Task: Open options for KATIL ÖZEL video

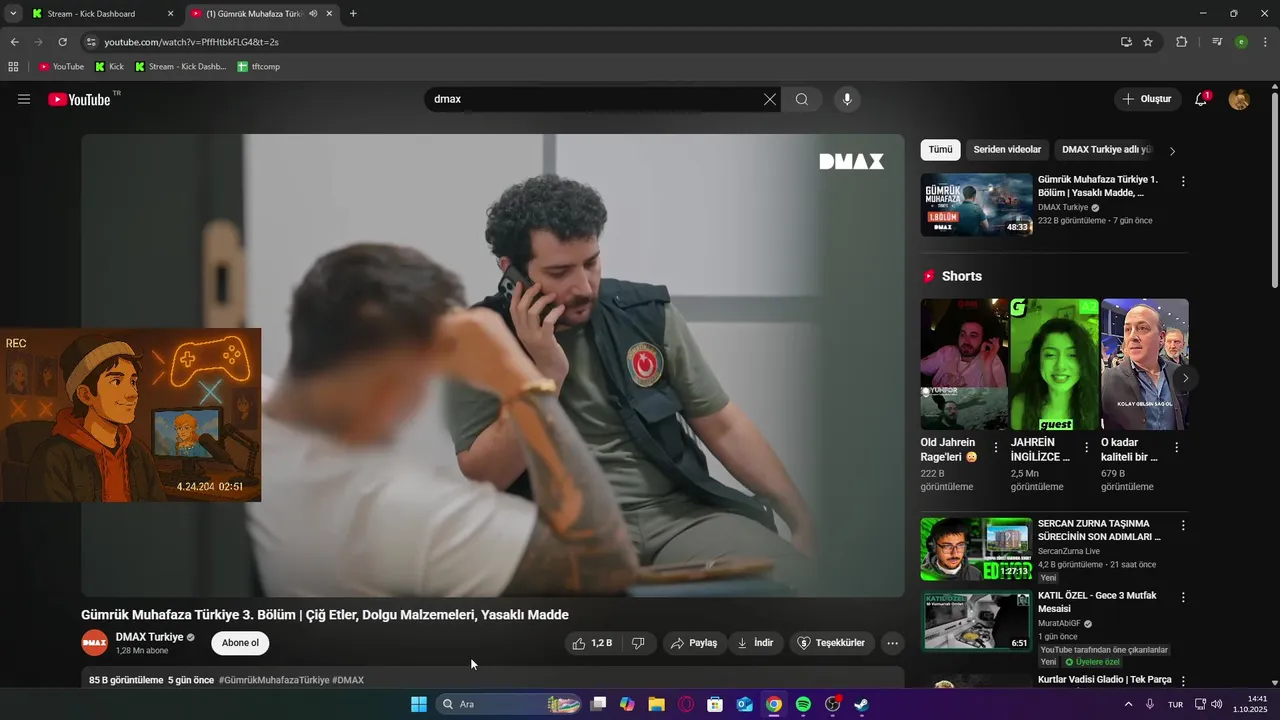Action: (1183, 597)
